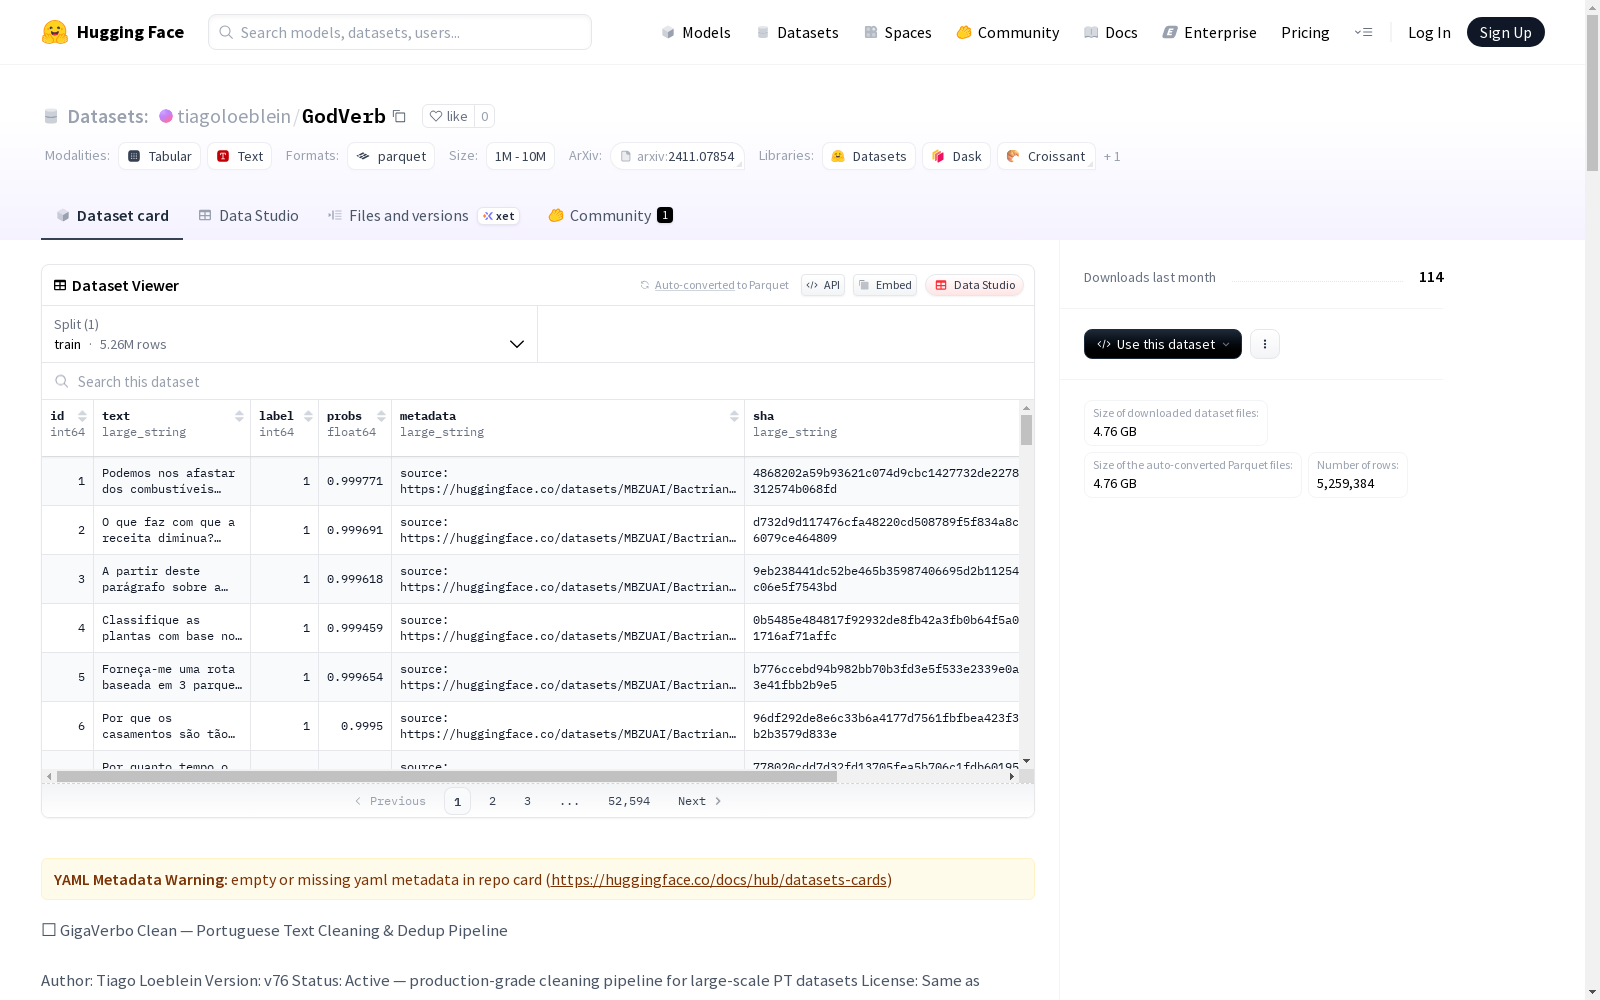Select the Croissant library tag
The width and height of the screenshot is (1600, 1000).
coord(1046,156)
